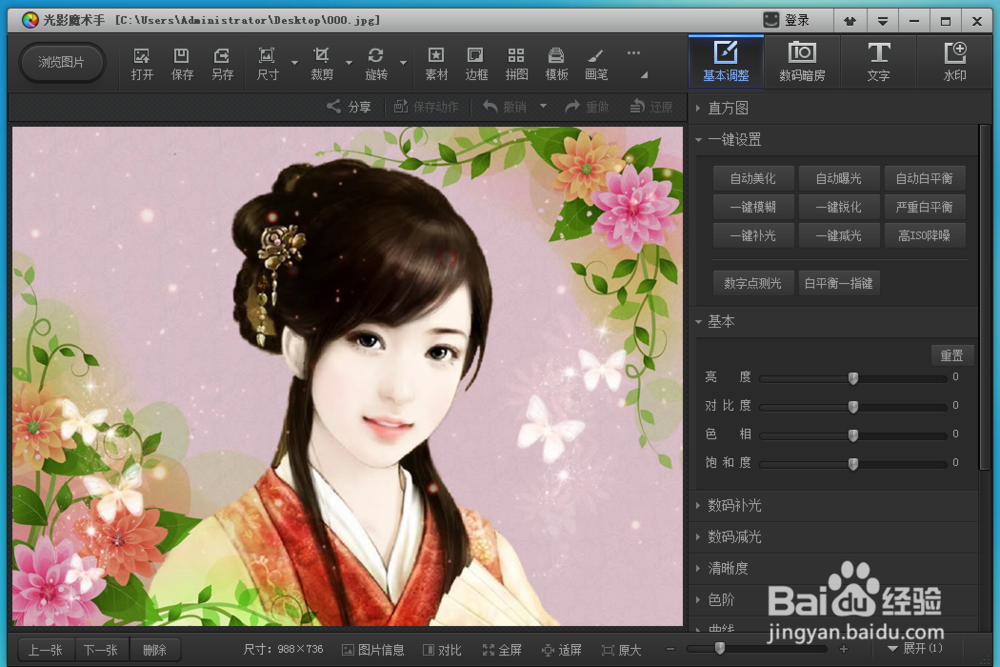Open the 模板 (Template) tool
The height and width of the screenshot is (667, 1000).
tap(556, 64)
